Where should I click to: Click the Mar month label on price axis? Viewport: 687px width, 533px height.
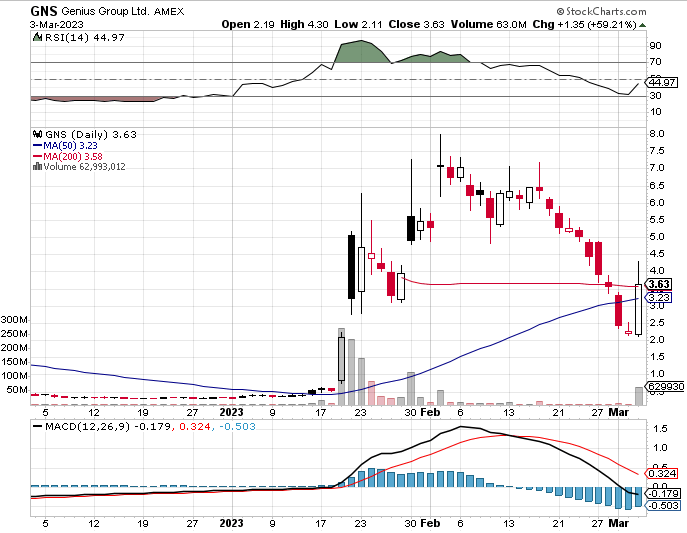pyautogui.click(x=619, y=412)
